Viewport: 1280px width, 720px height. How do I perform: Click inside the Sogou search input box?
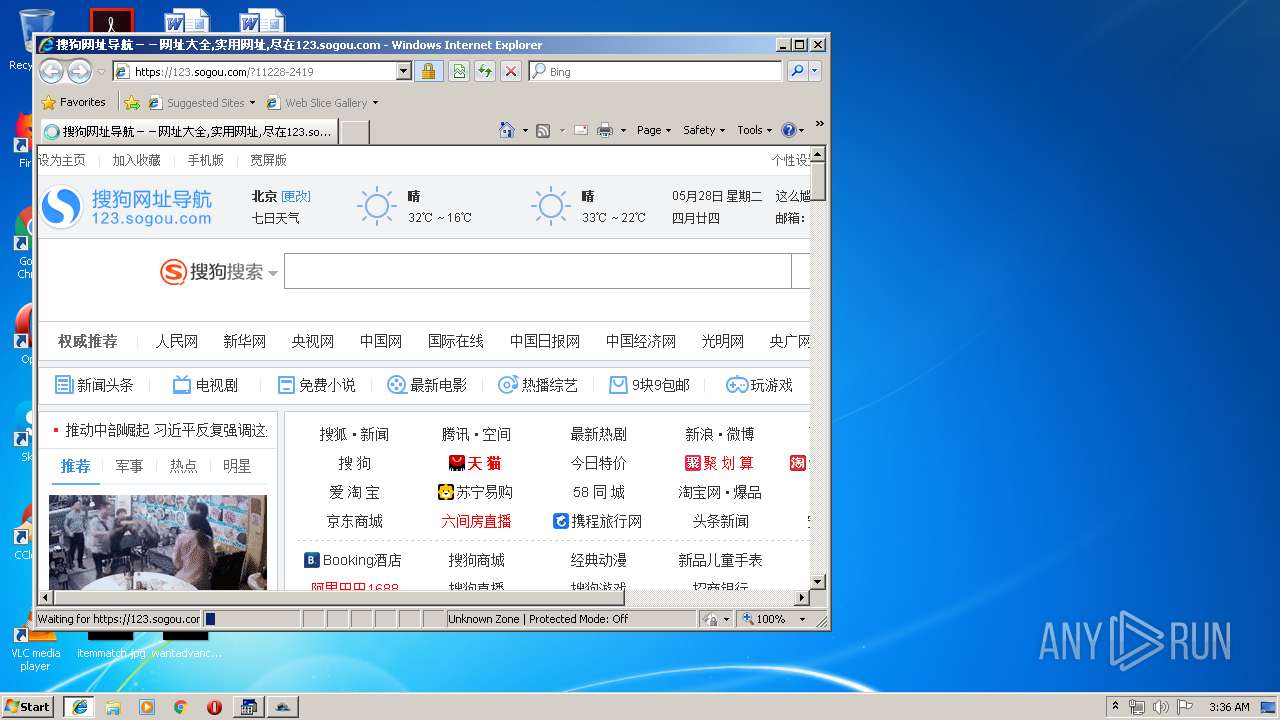(537, 271)
